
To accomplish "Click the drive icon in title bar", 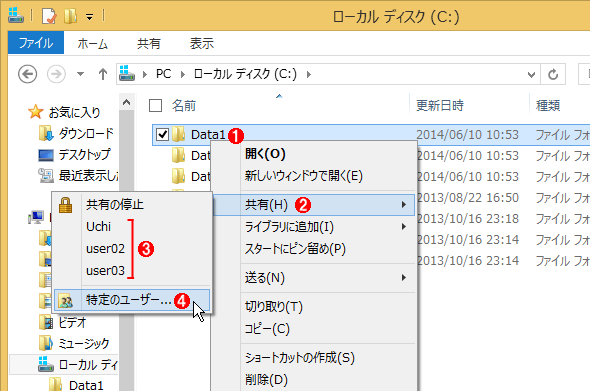I will (16, 15).
